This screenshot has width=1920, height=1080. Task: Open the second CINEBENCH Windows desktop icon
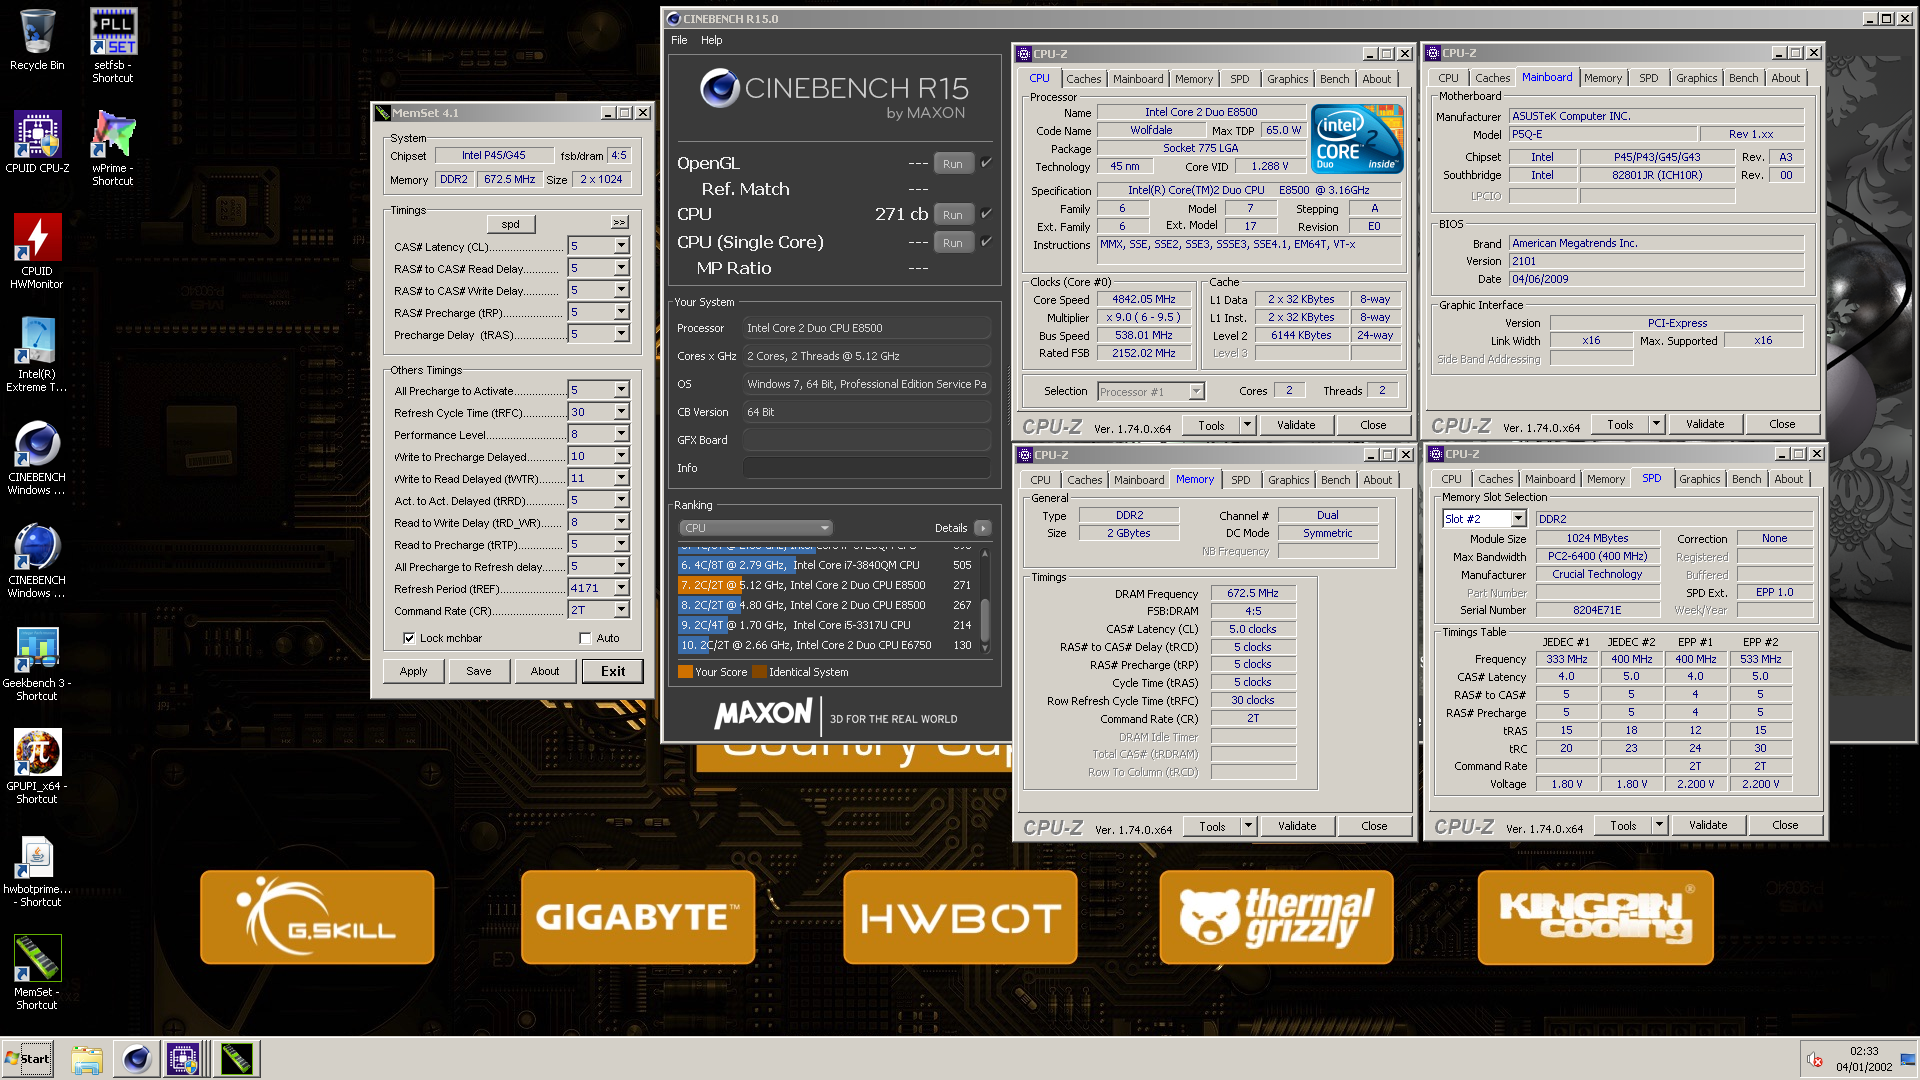(37, 561)
